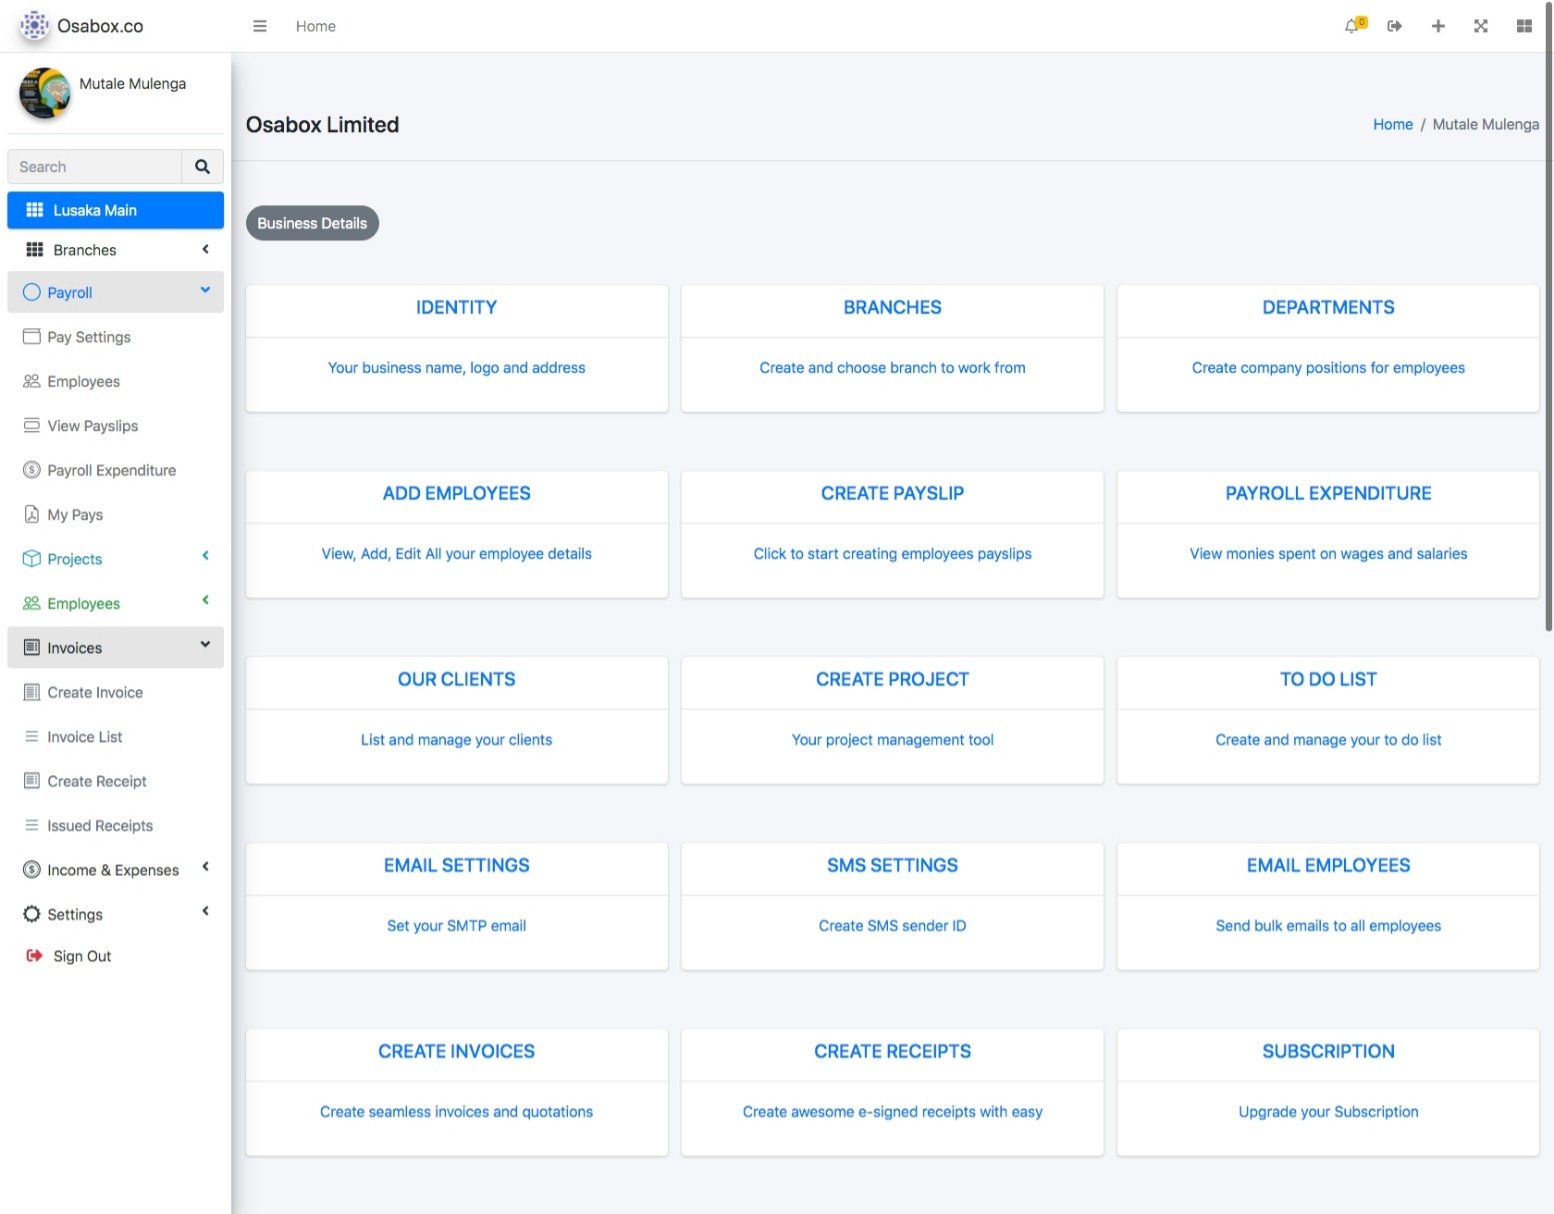The width and height of the screenshot is (1554, 1214).
Task: Click the sidebar Search input field
Action: point(95,167)
